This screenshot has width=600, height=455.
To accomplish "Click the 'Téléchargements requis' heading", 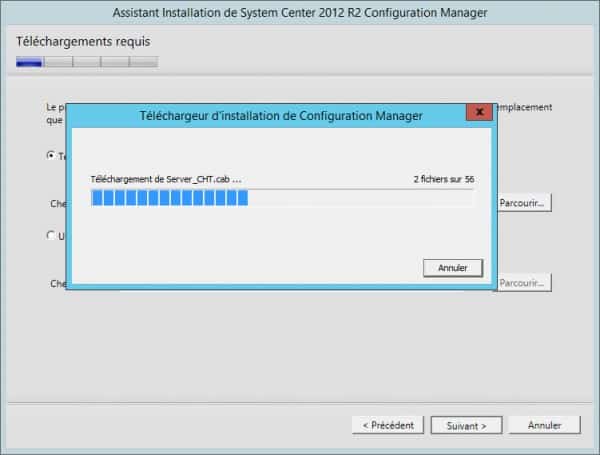I will pos(83,41).
